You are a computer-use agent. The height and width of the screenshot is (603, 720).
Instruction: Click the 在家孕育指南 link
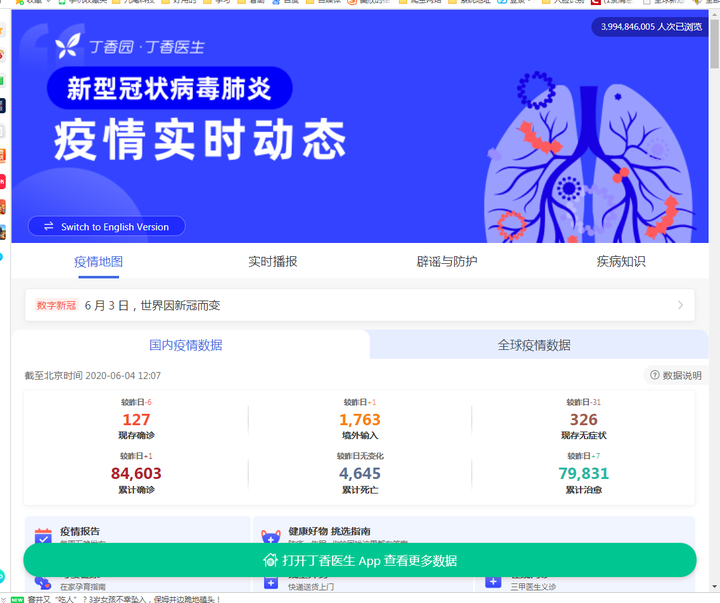83,586
